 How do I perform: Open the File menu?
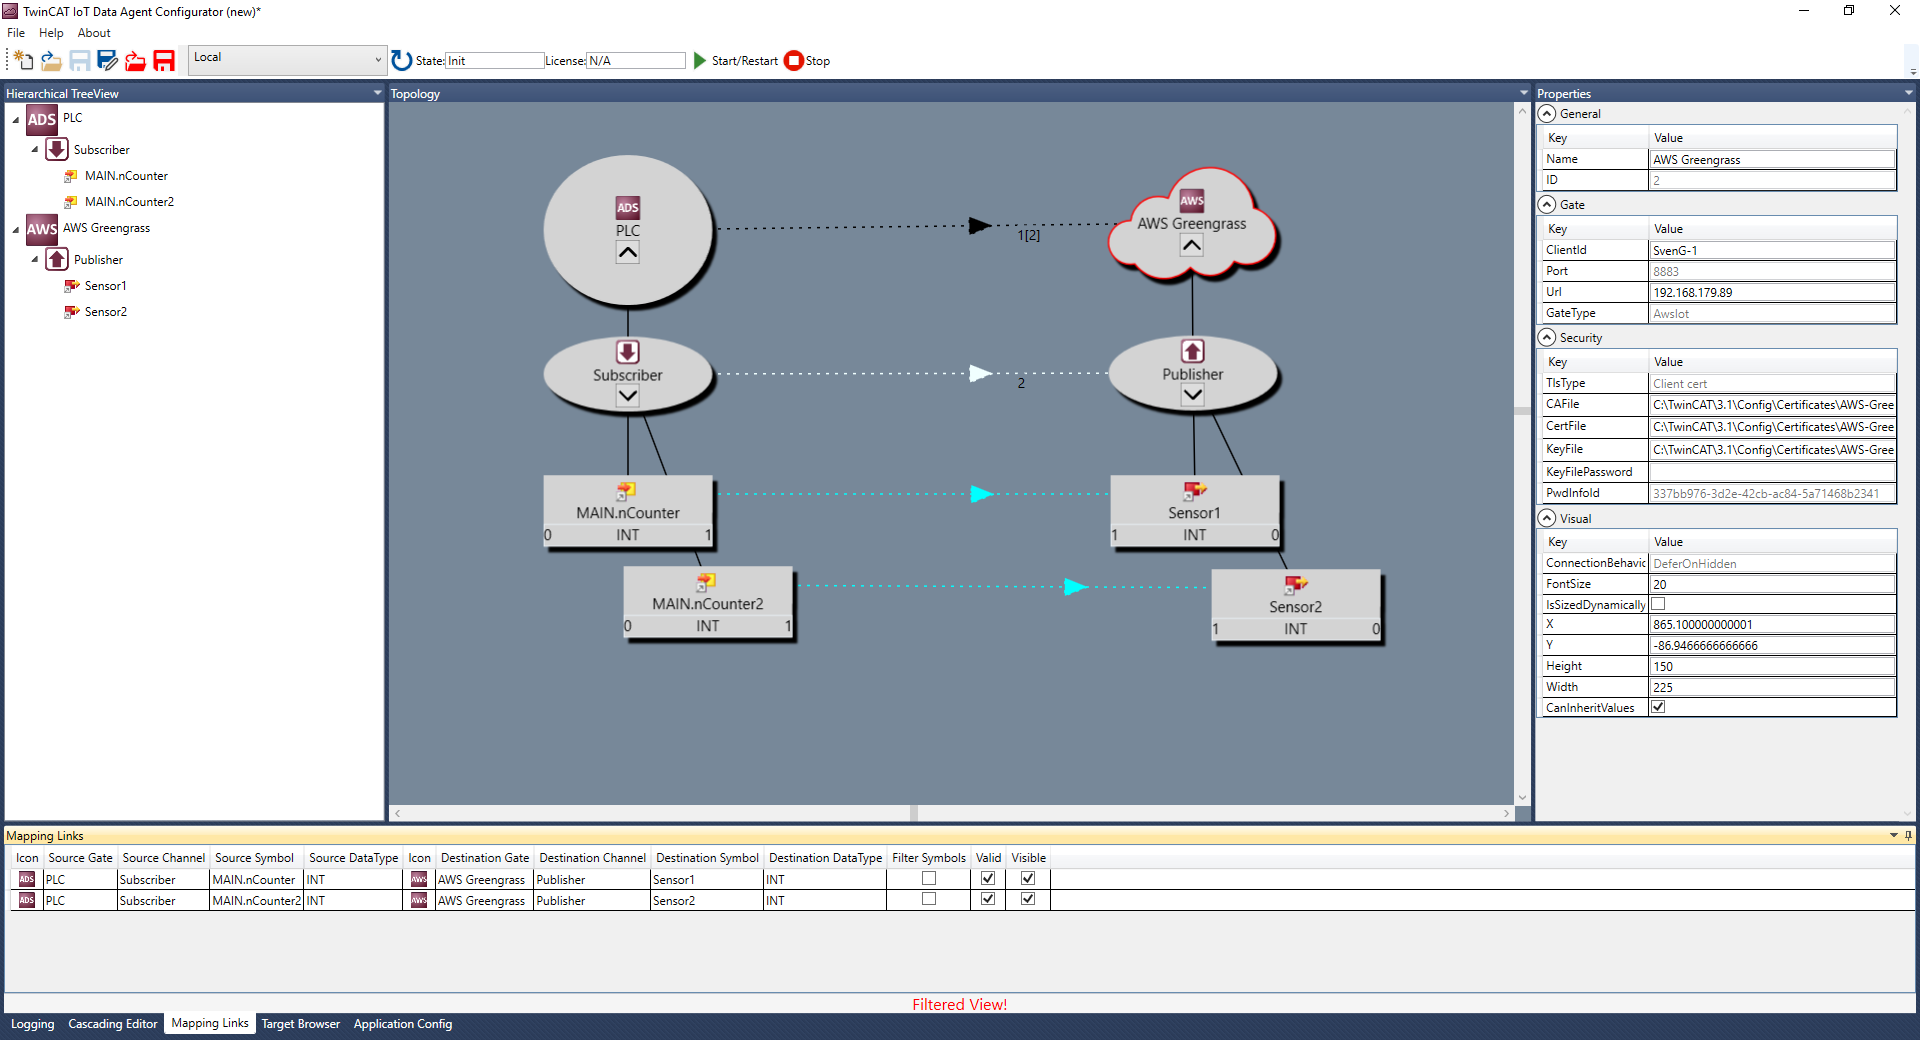pos(16,33)
